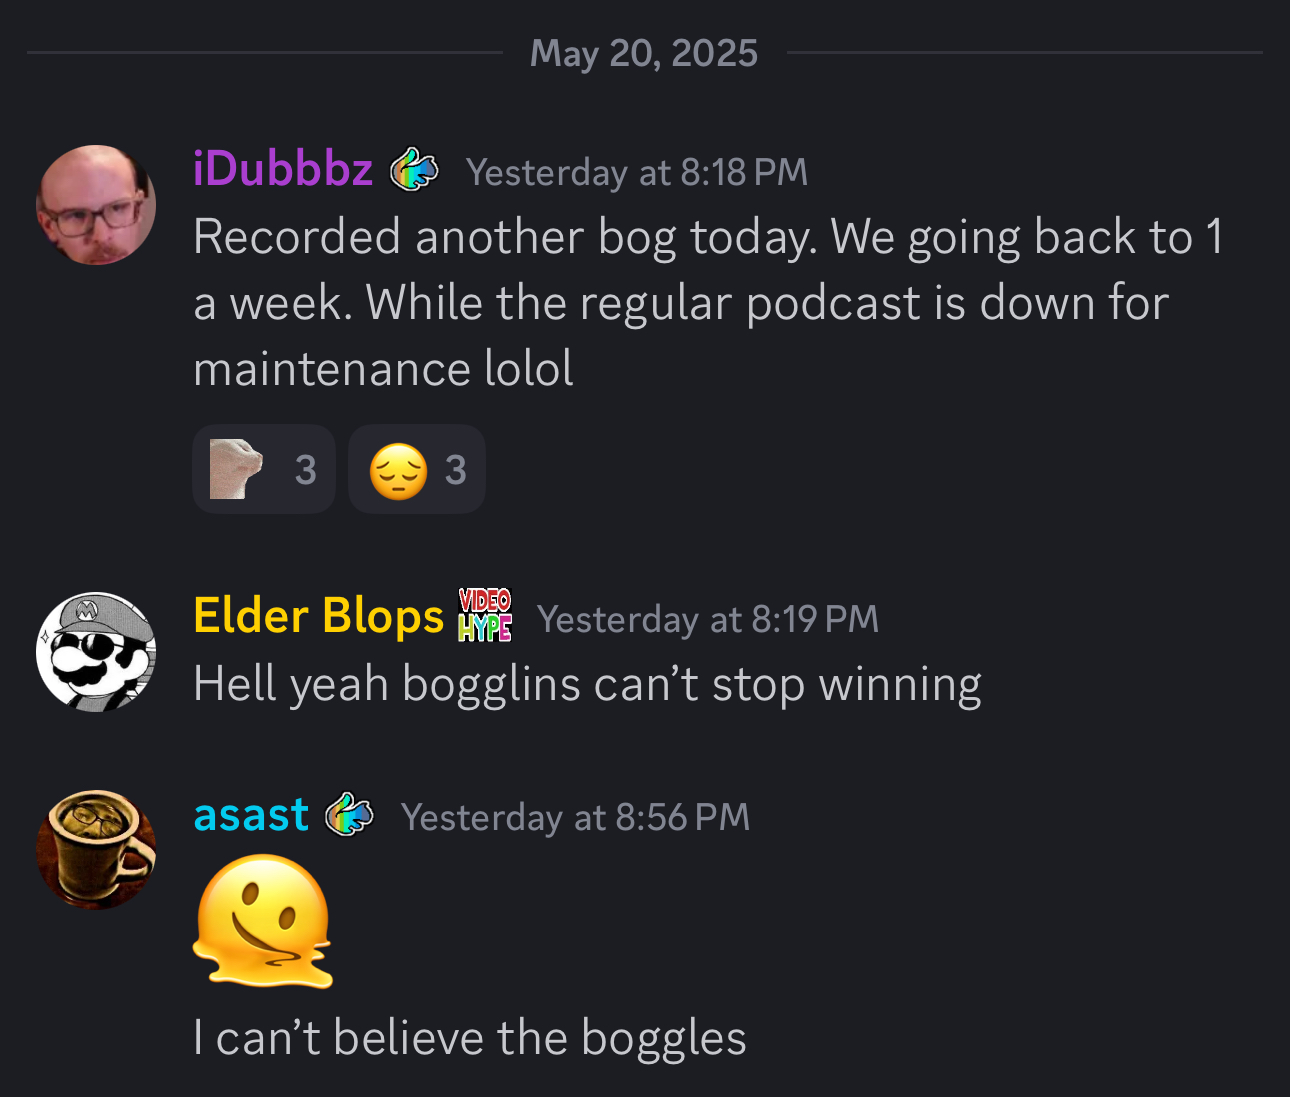Select the 'I can't believe the boggles' message
Screen dimensions: 1290x1097
470,1038
